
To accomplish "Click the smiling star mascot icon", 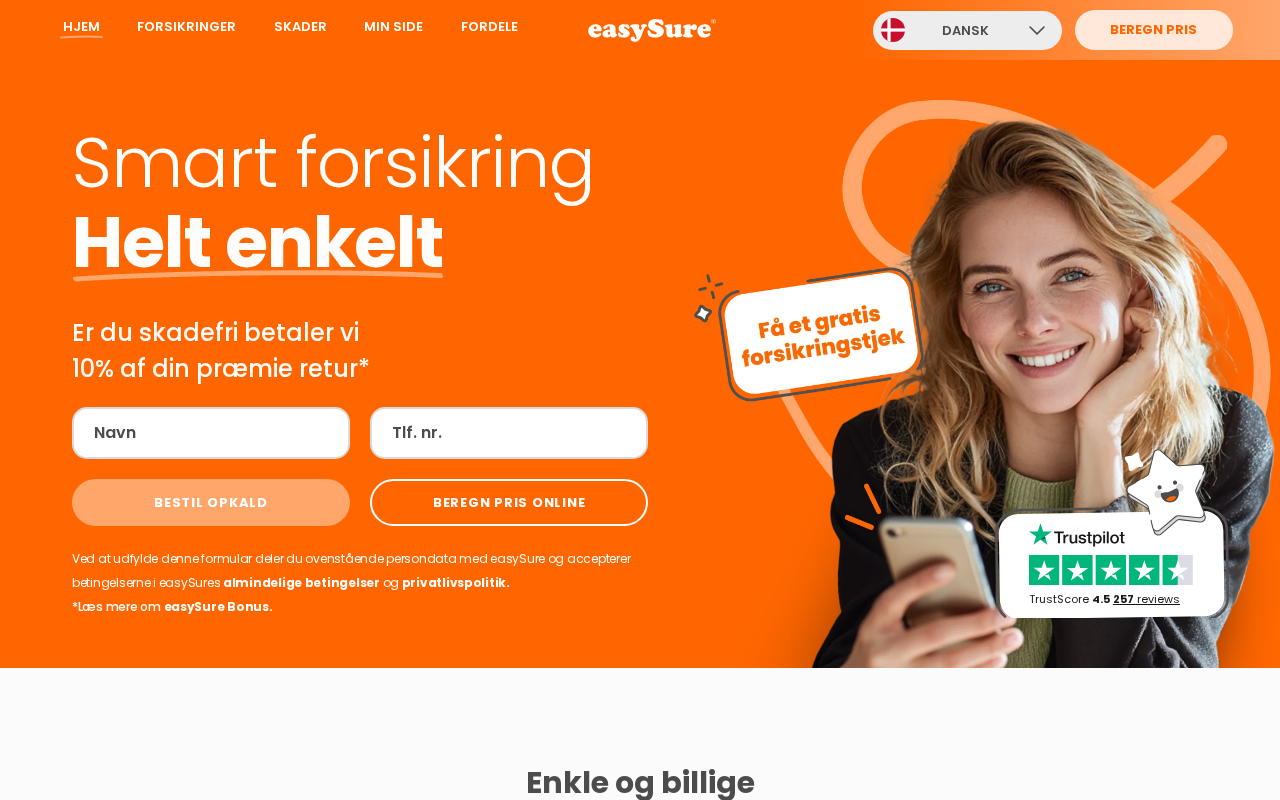I will tap(1167, 488).
